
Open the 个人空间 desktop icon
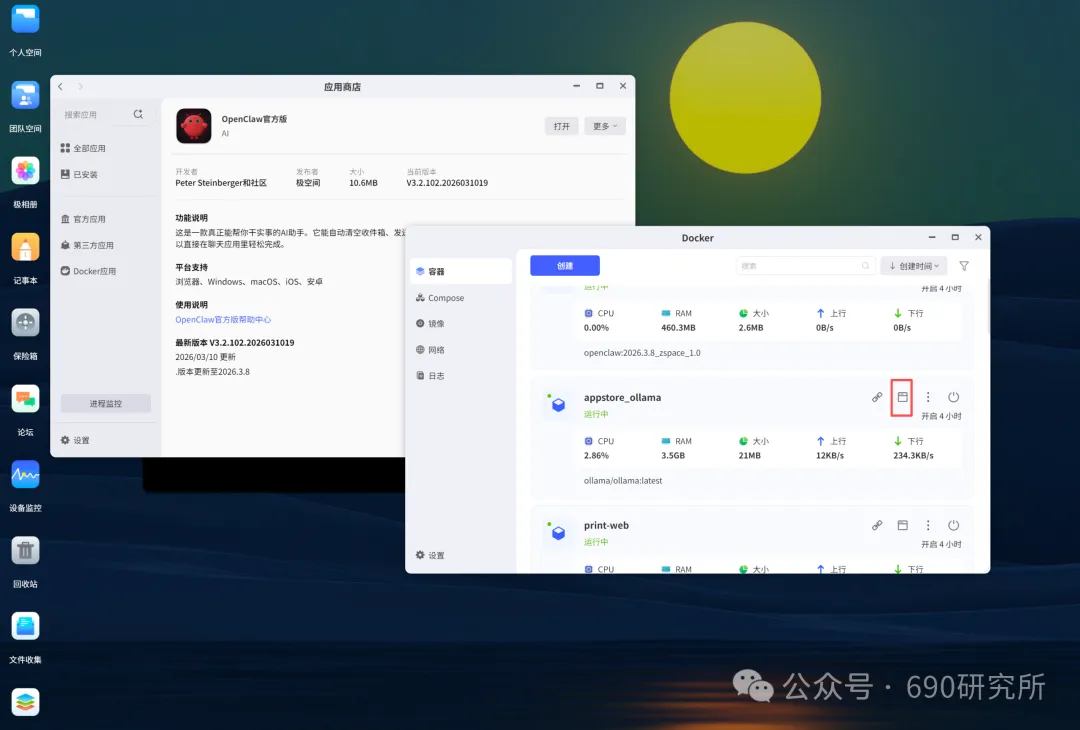pyautogui.click(x=25, y=19)
